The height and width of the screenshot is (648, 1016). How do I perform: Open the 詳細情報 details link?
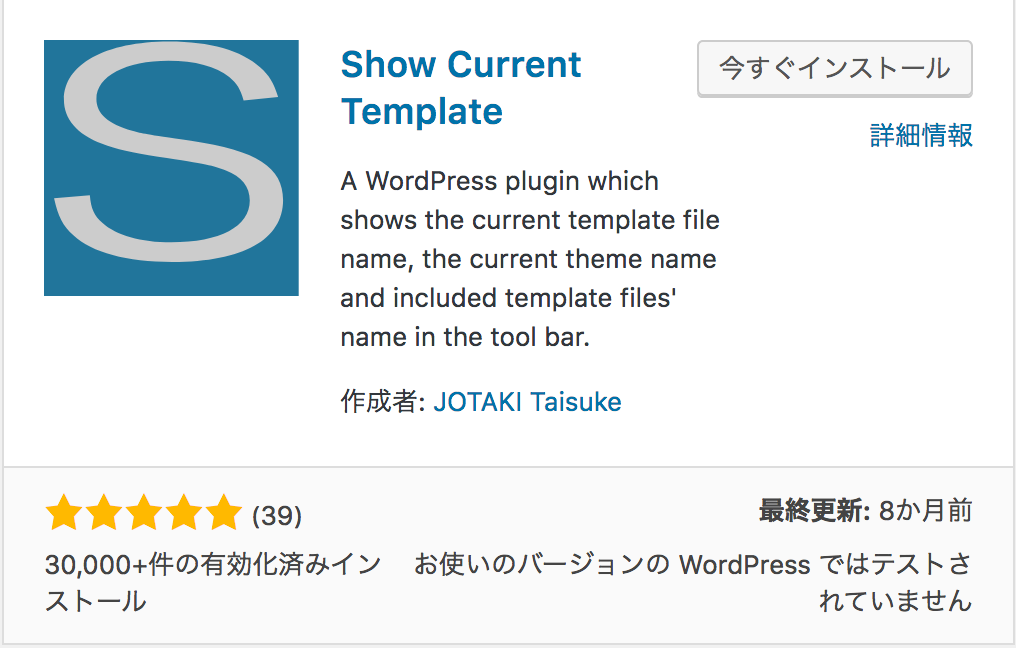[921, 135]
